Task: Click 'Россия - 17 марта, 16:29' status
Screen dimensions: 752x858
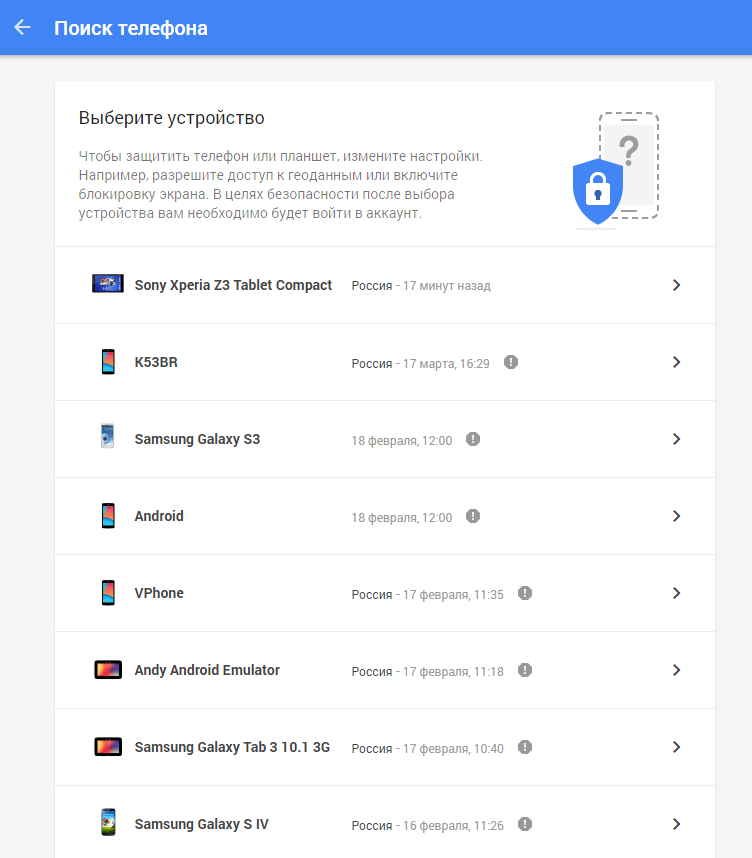Action: pos(420,363)
